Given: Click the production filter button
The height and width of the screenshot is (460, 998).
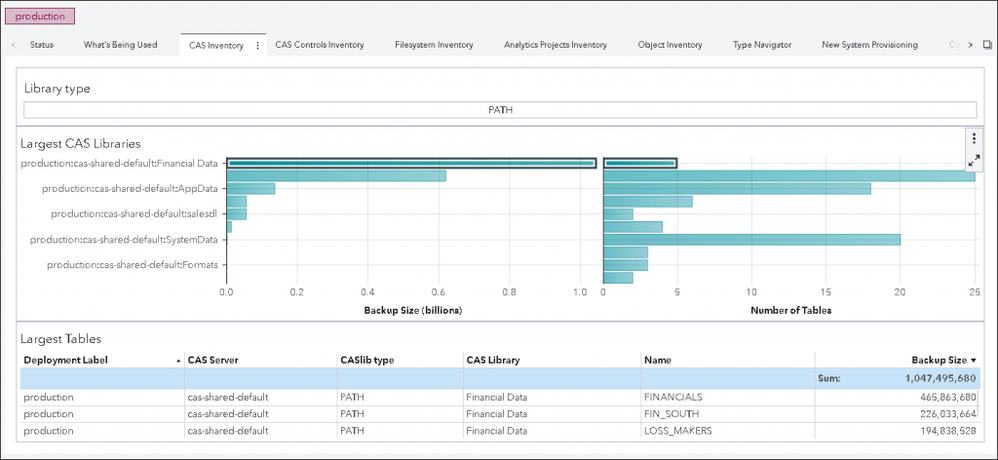Looking at the screenshot, I should [x=40, y=16].
